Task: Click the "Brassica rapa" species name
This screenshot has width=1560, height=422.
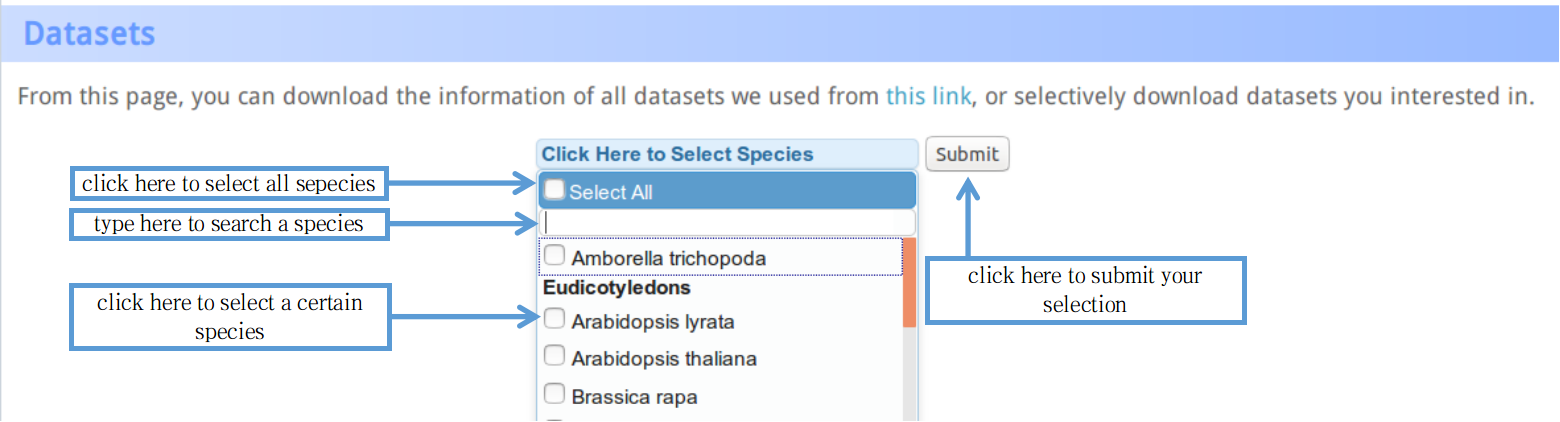Action: pos(634,396)
